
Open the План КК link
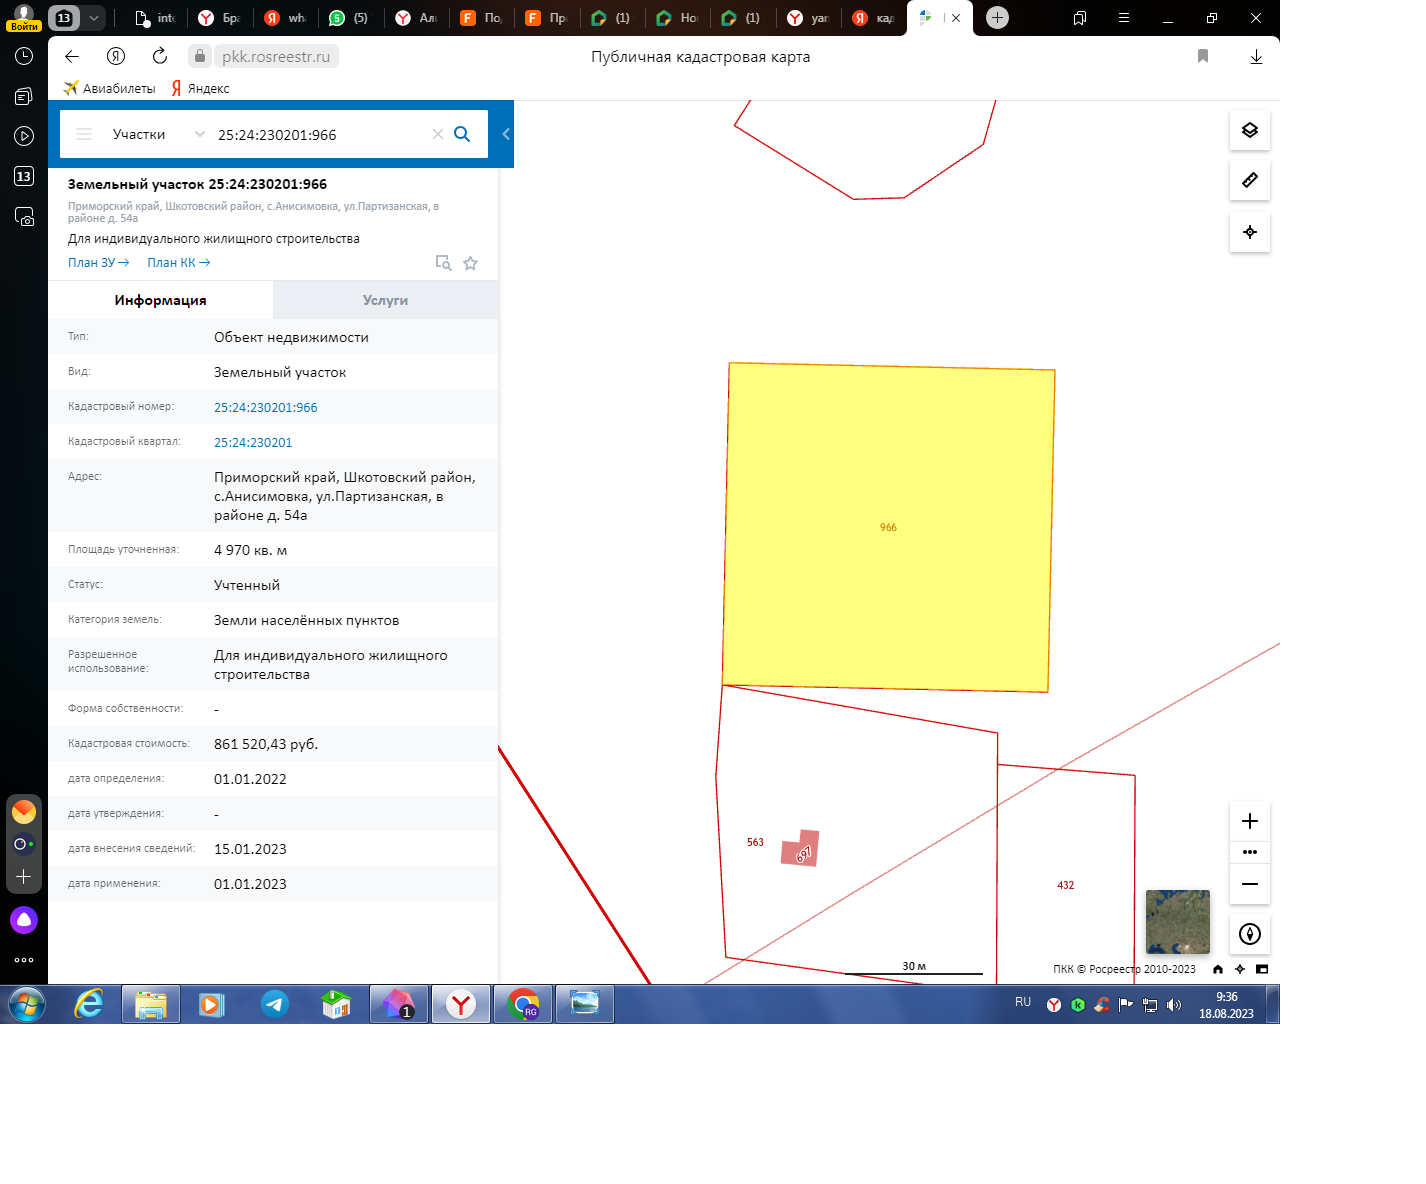pyautogui.click(x=178, y=263)
